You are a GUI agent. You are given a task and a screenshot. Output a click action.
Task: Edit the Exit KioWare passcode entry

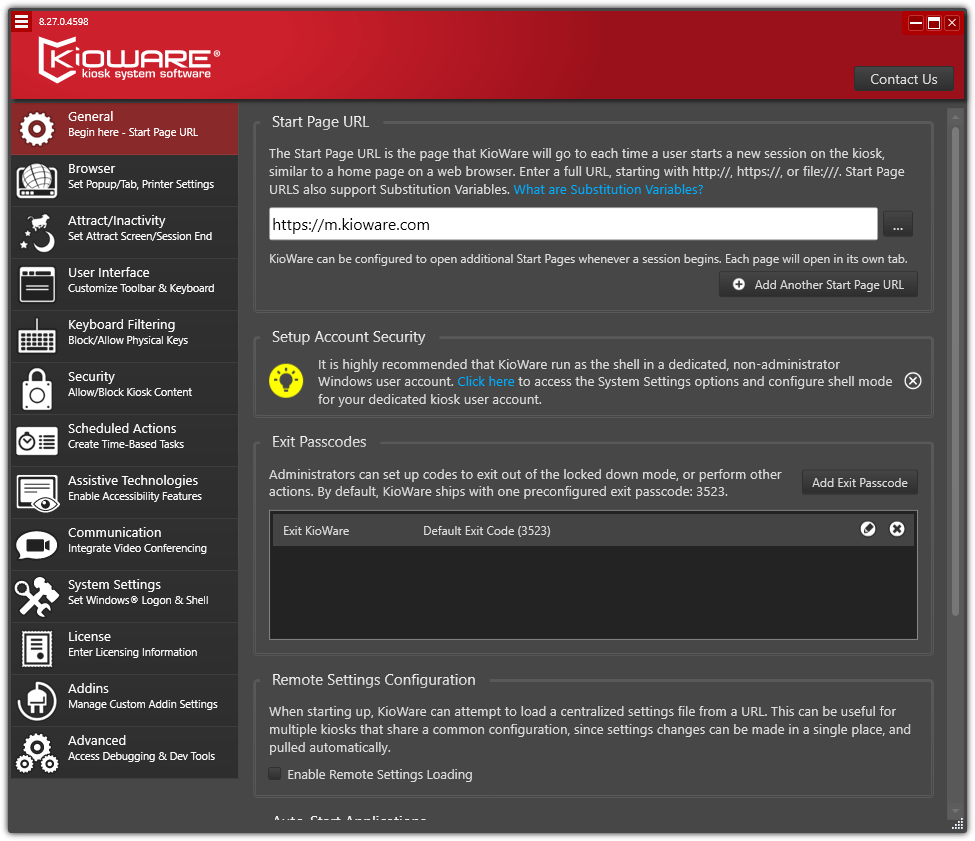pyautogui.click(x=868, y=529)
